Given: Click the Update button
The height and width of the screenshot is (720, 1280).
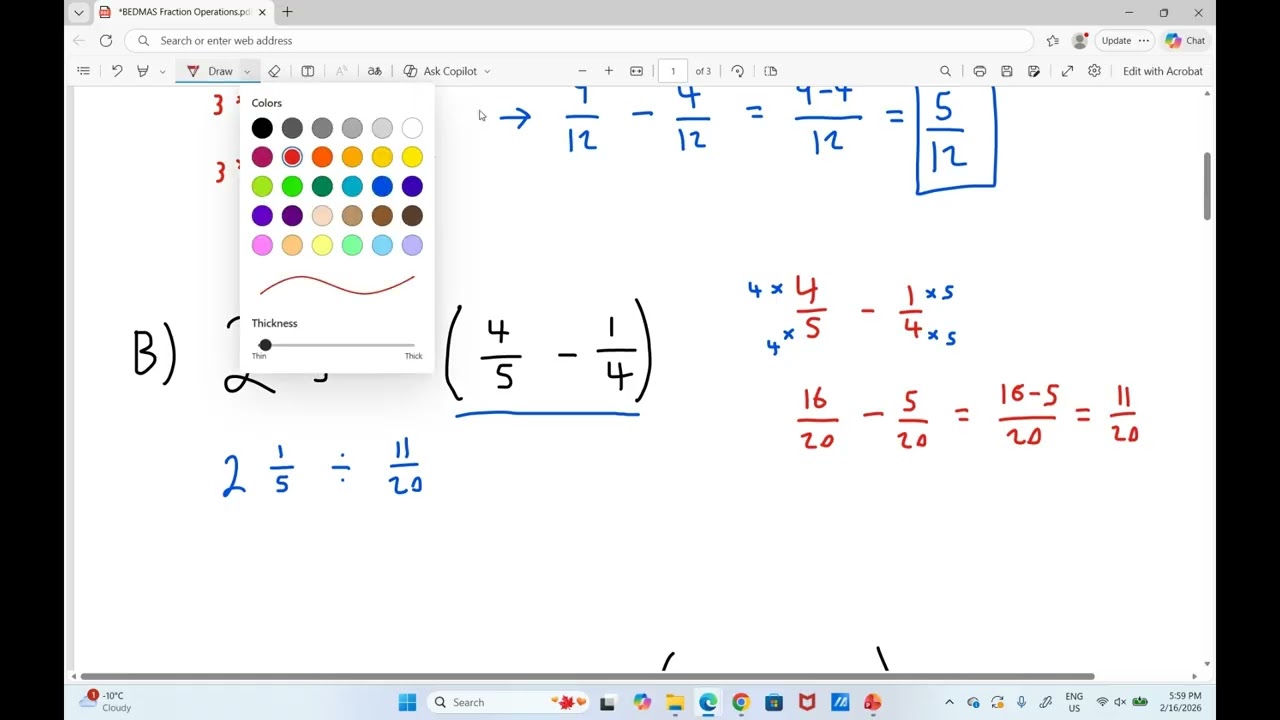Looking at the screenshot, I should (x=1125, y=41).
